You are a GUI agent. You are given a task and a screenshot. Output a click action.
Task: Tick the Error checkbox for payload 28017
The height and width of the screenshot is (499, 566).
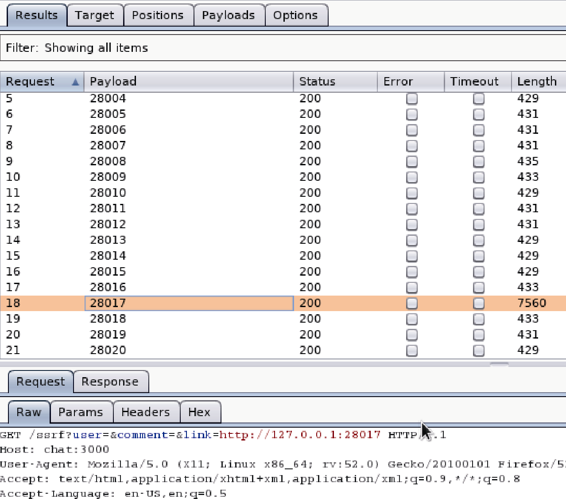412,303
